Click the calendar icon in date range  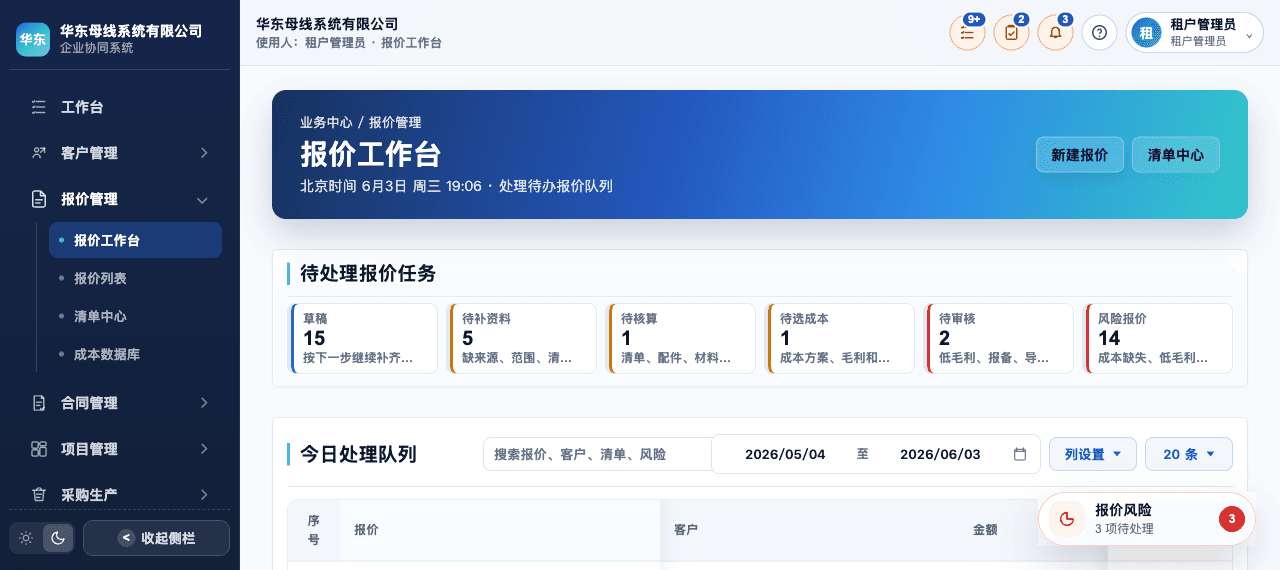[x=1020, y=454]
